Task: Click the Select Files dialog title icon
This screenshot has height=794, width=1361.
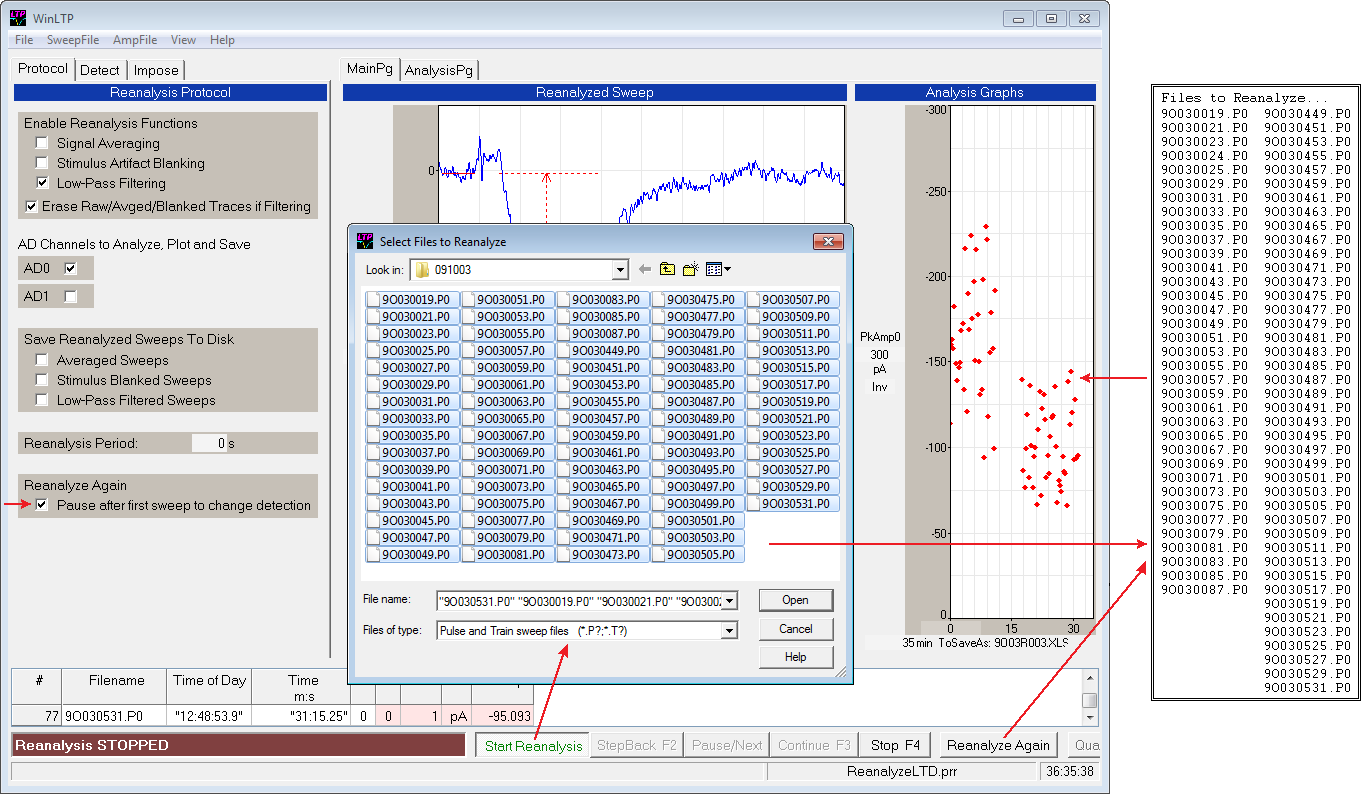Action: [365, 242]
